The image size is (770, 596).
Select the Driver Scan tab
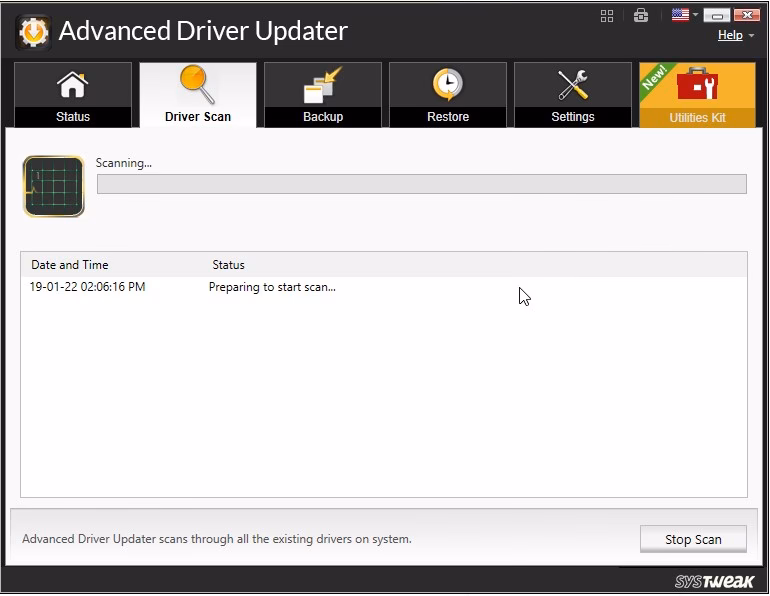[x=198, y=95]
